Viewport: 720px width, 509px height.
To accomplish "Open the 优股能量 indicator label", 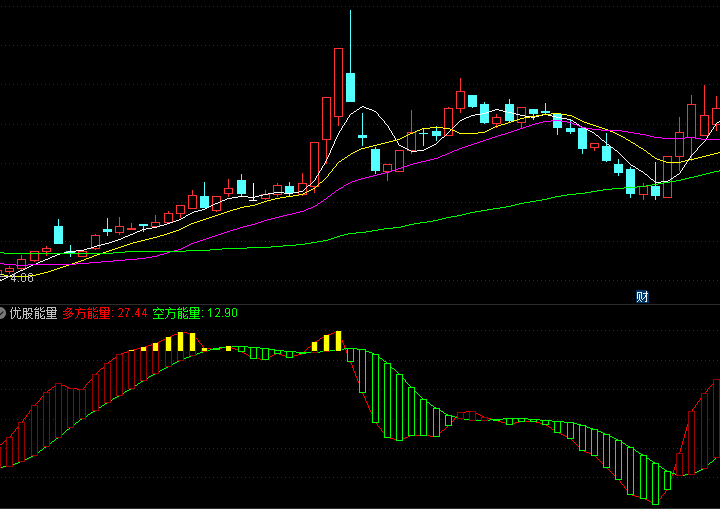I will tap(34, 313).
